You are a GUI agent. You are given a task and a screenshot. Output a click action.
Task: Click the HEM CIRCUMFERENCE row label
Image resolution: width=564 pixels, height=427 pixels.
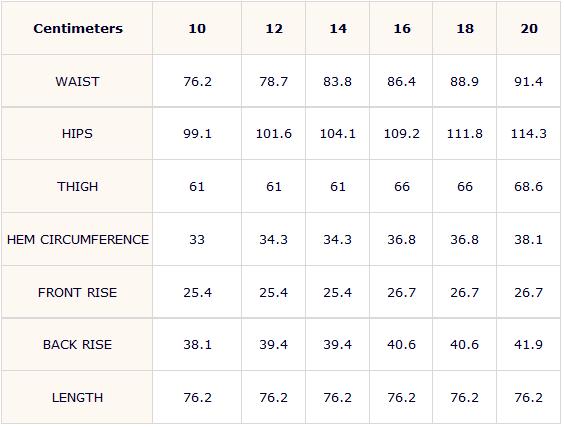(x=78, y=240)
